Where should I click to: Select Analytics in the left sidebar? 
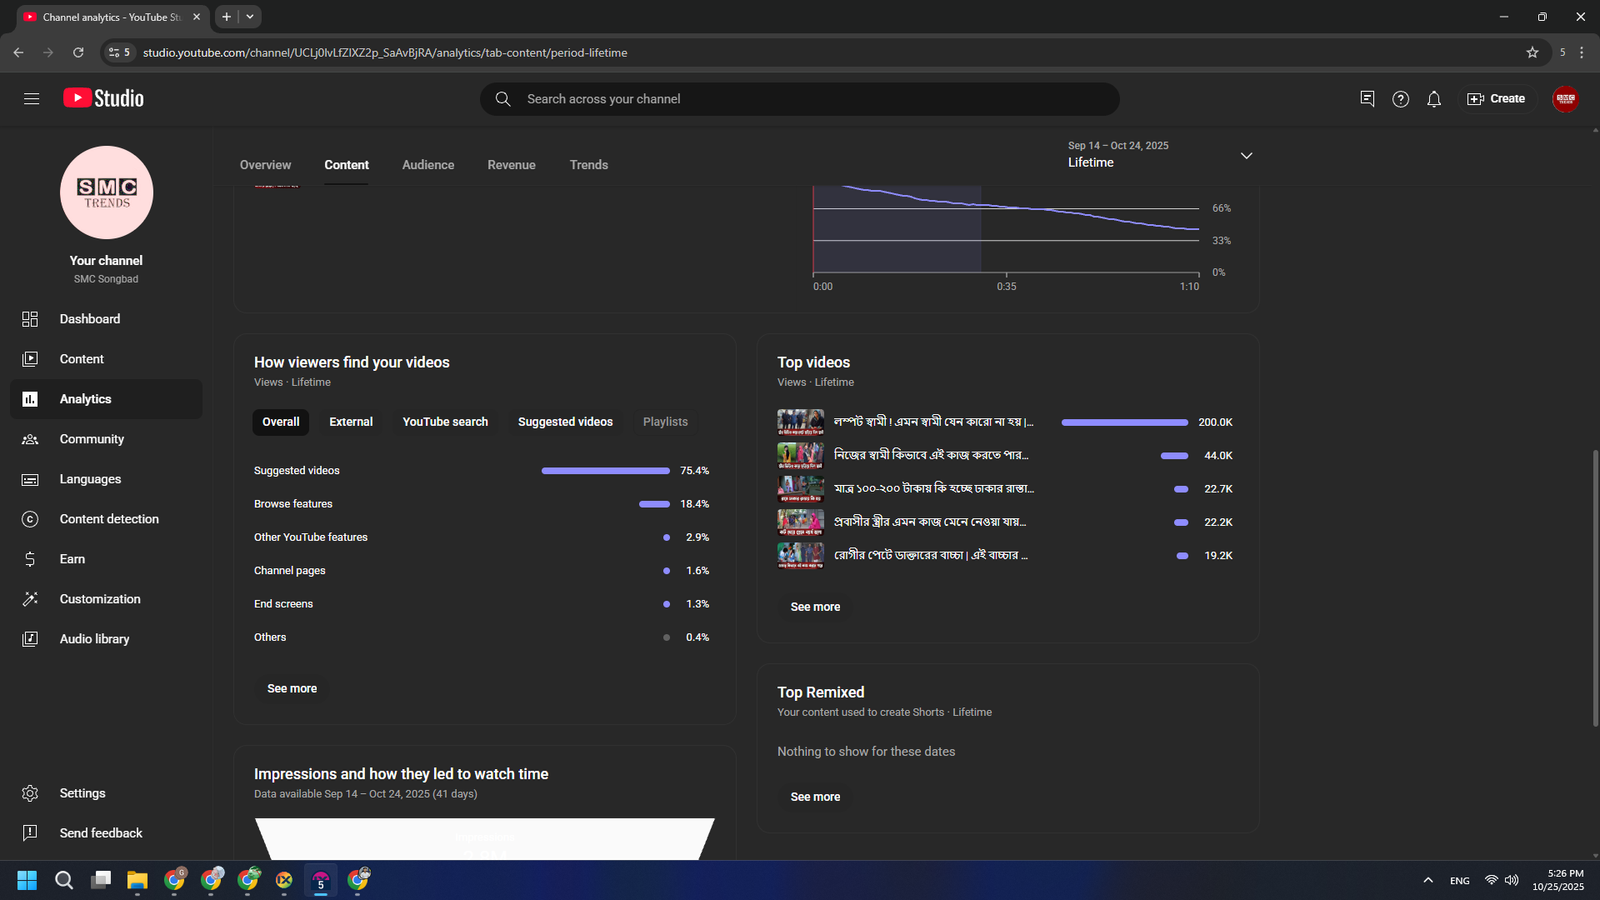(x=106, y=399)
